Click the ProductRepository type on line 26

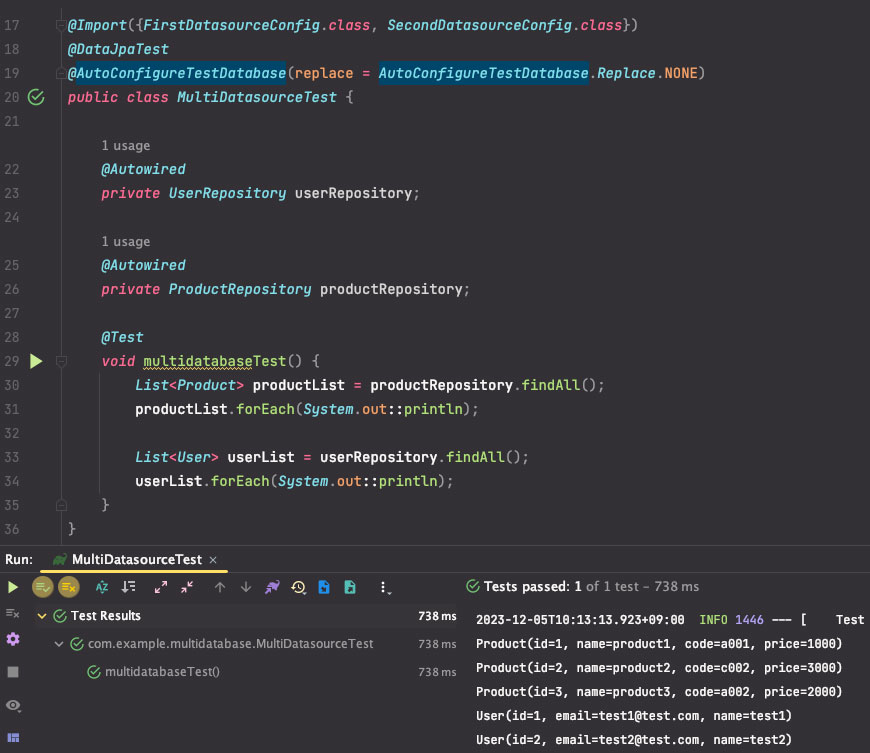(x=240, y=289)
